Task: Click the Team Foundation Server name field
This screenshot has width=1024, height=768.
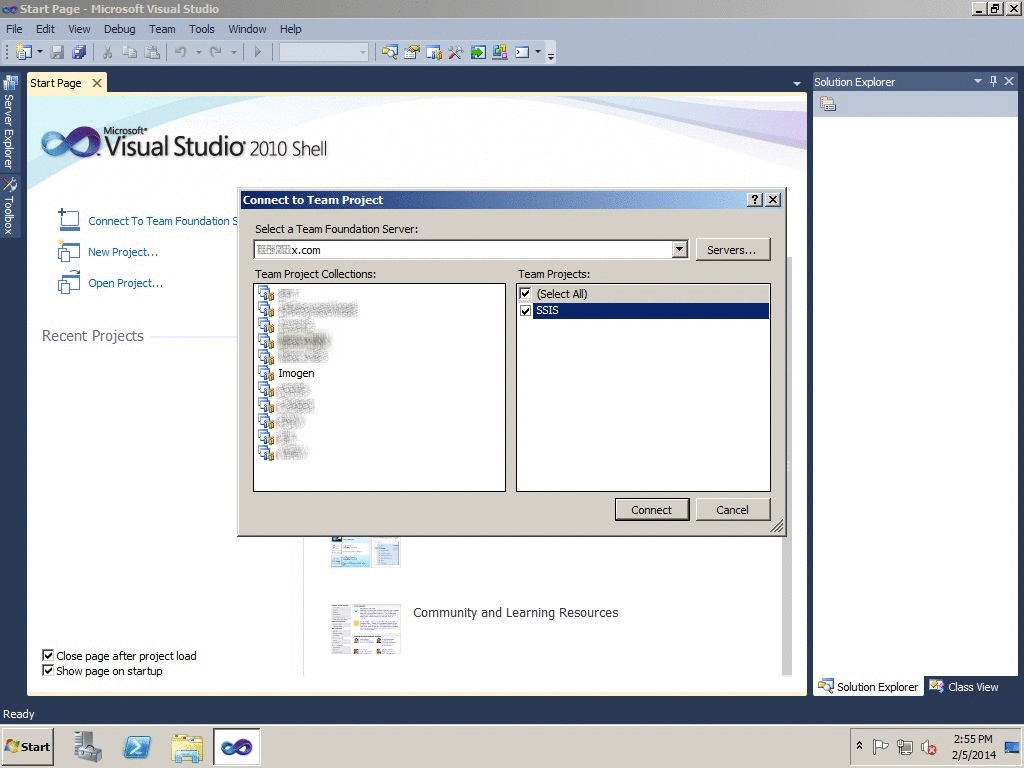Action: point(463,249)
